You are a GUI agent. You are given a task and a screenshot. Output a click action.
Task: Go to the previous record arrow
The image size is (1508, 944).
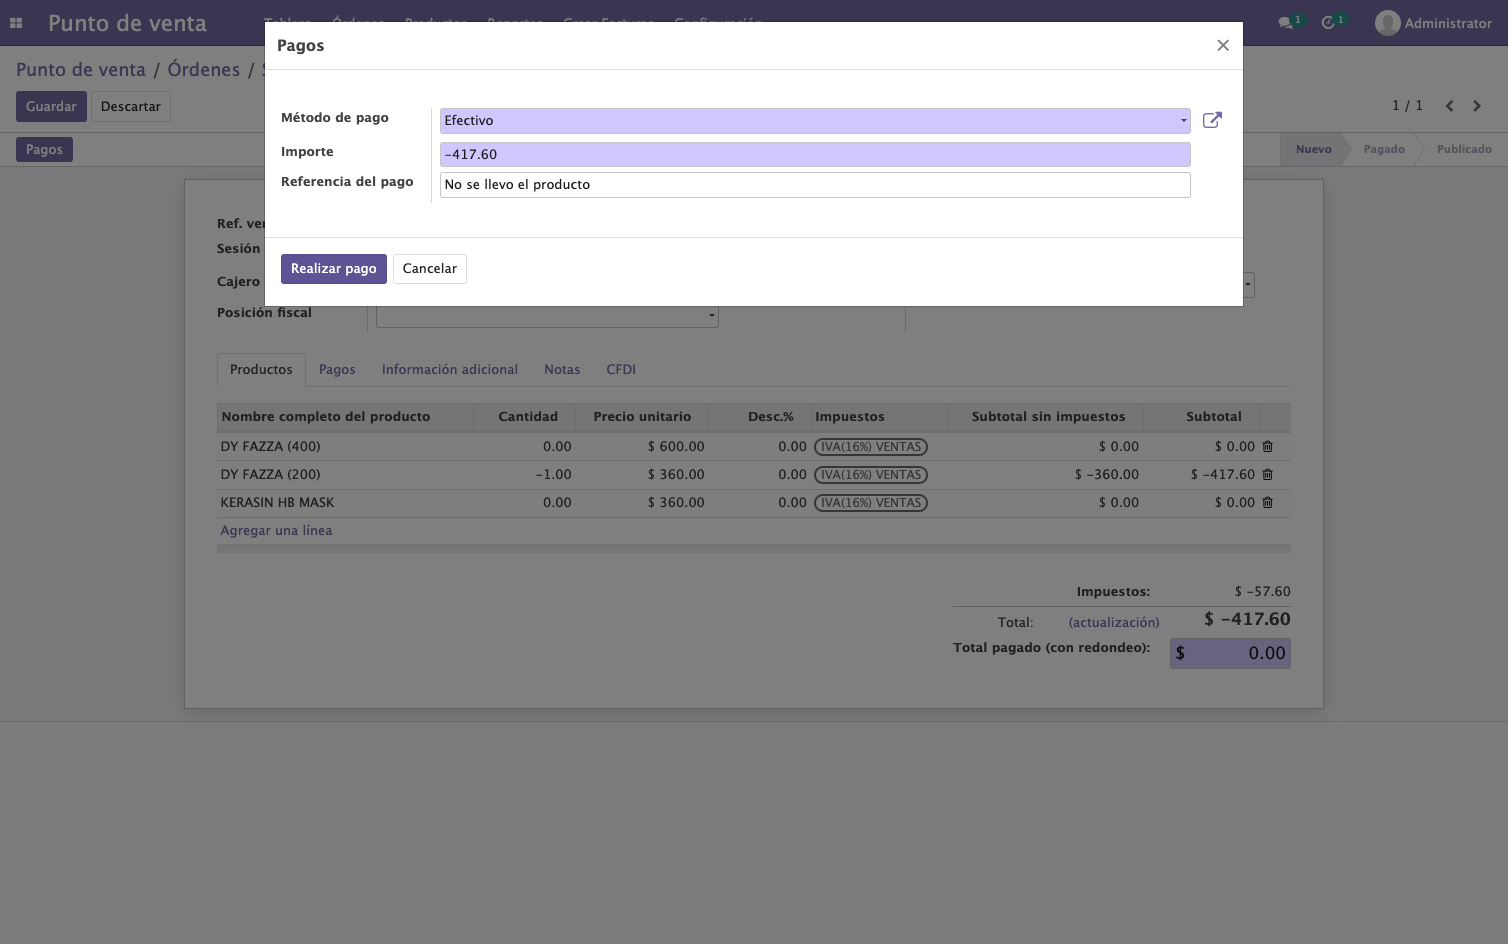point(1449,106)
